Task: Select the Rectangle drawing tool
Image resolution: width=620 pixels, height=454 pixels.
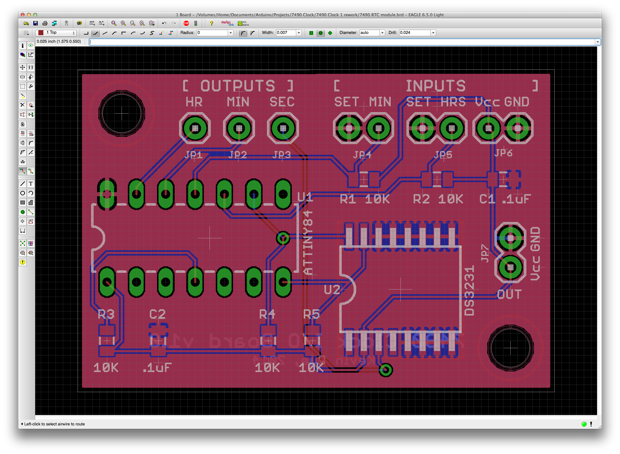Action: (23, 202)
